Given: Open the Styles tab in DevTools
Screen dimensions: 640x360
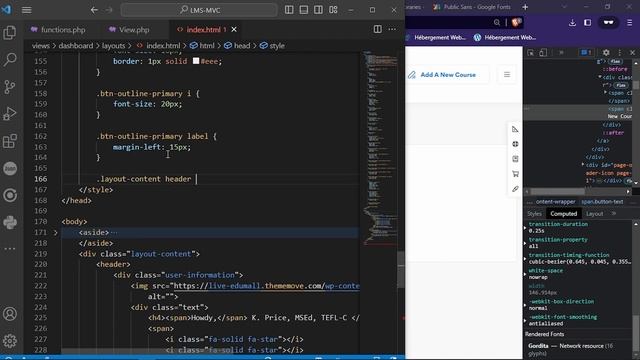Looking at the screenshot, I should [534, 213].
